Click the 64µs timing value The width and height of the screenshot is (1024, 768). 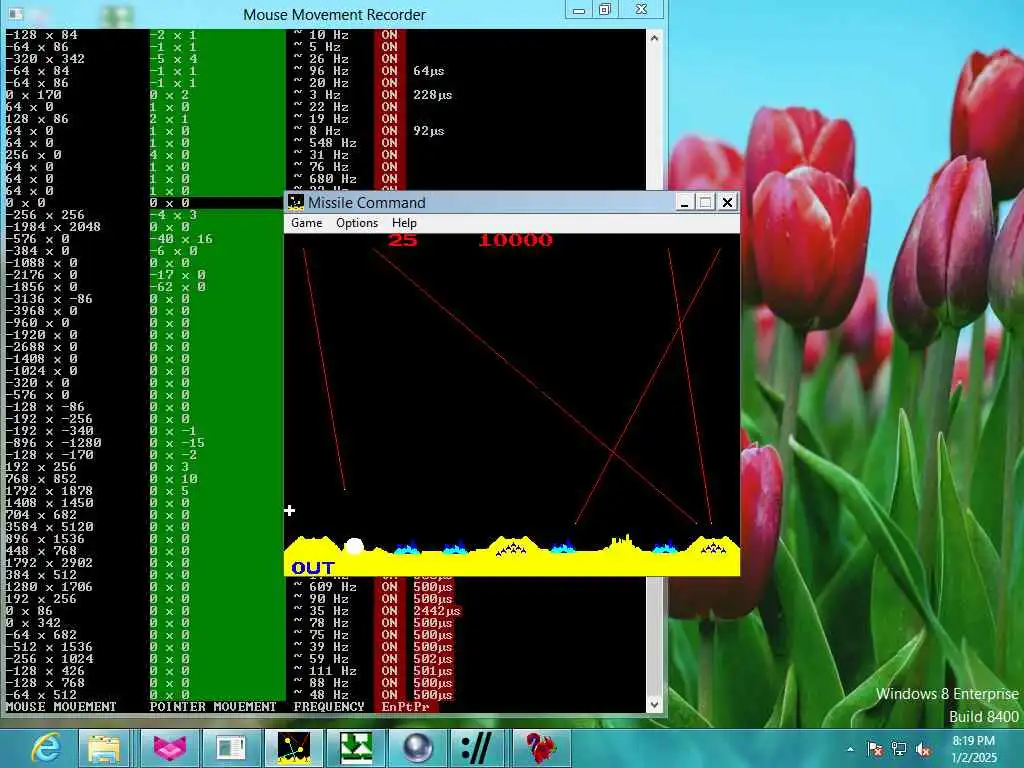point(428,71)
